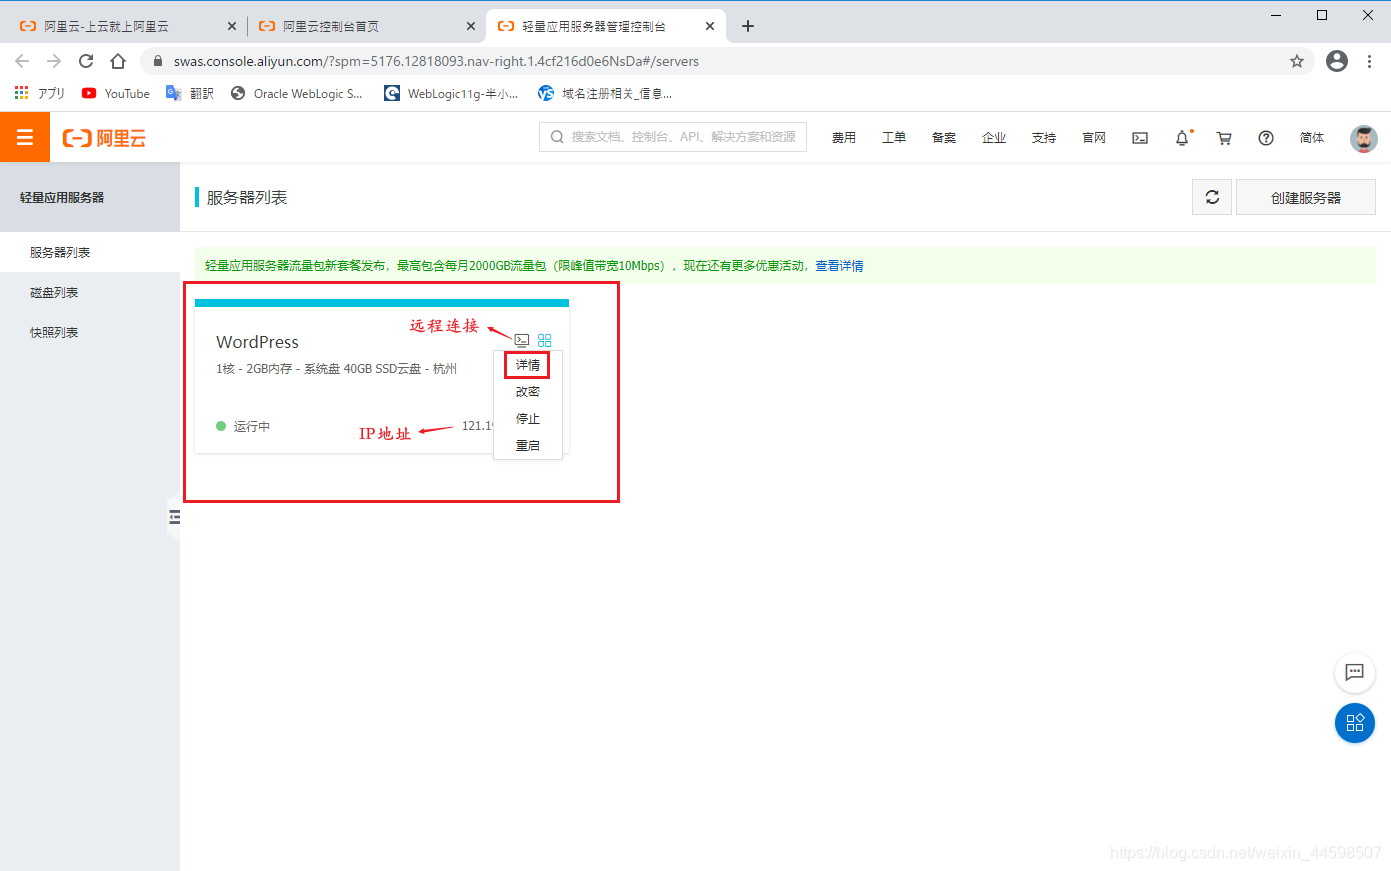This screenshot has width=1391, height=871.
Task: Open a new browser tab
Action: (747, 26)
